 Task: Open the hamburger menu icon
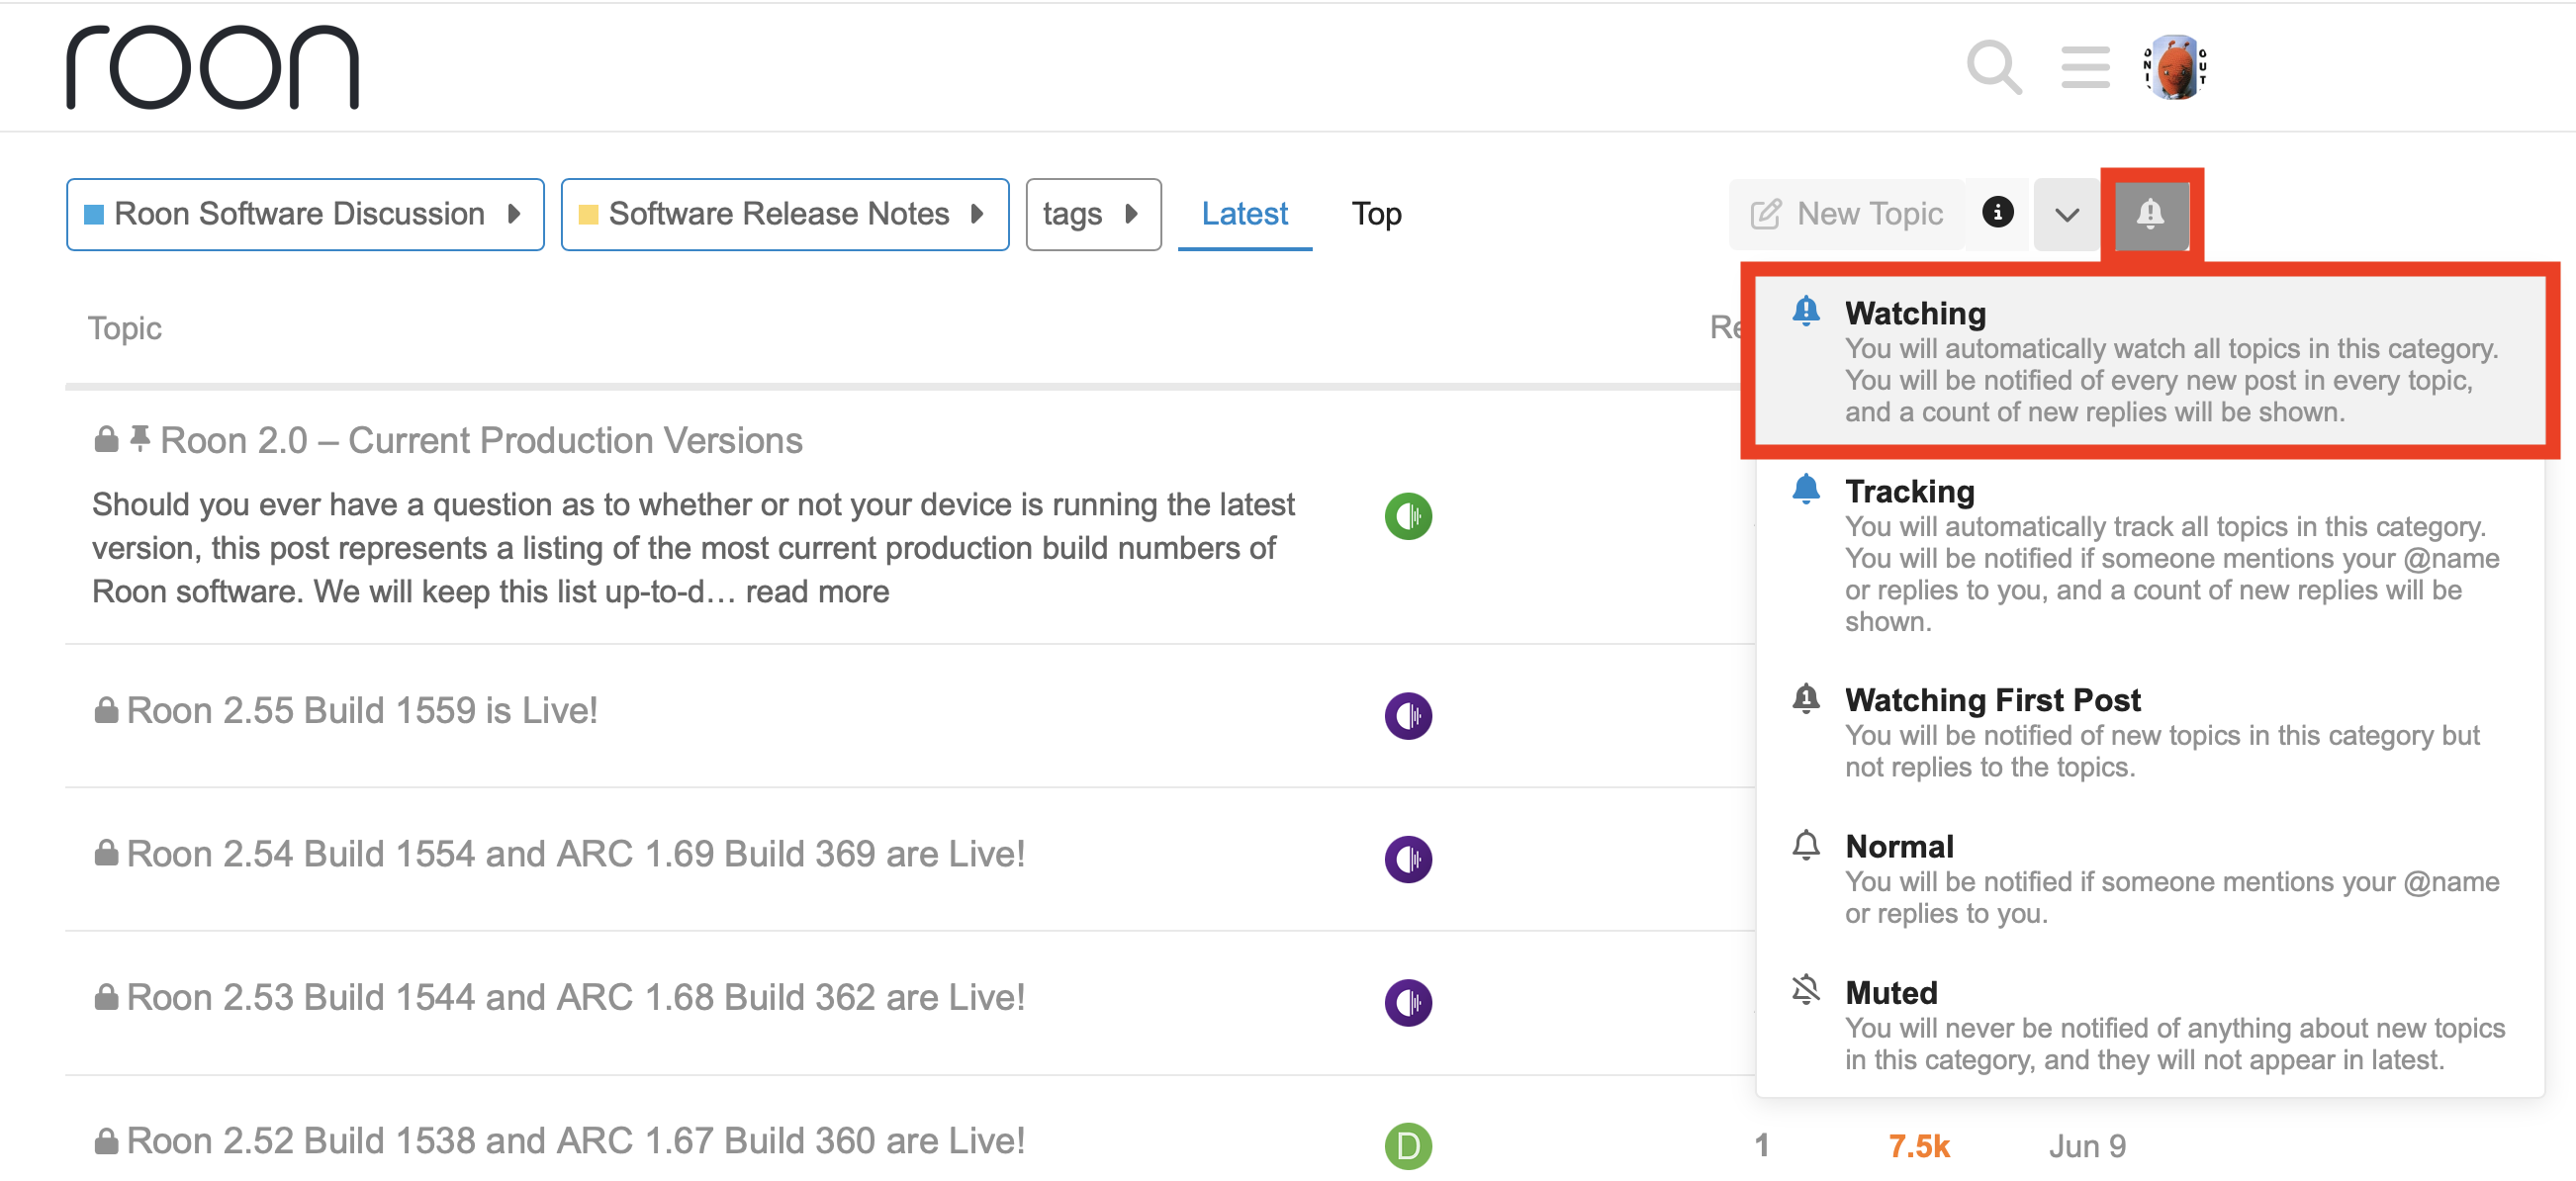[2085, 67]
